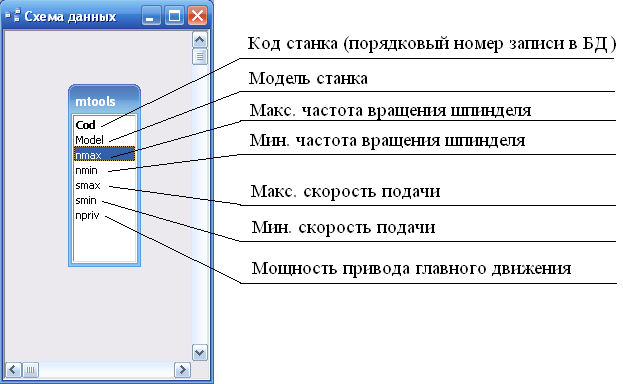Close the Схема данных window

(197, 16)
